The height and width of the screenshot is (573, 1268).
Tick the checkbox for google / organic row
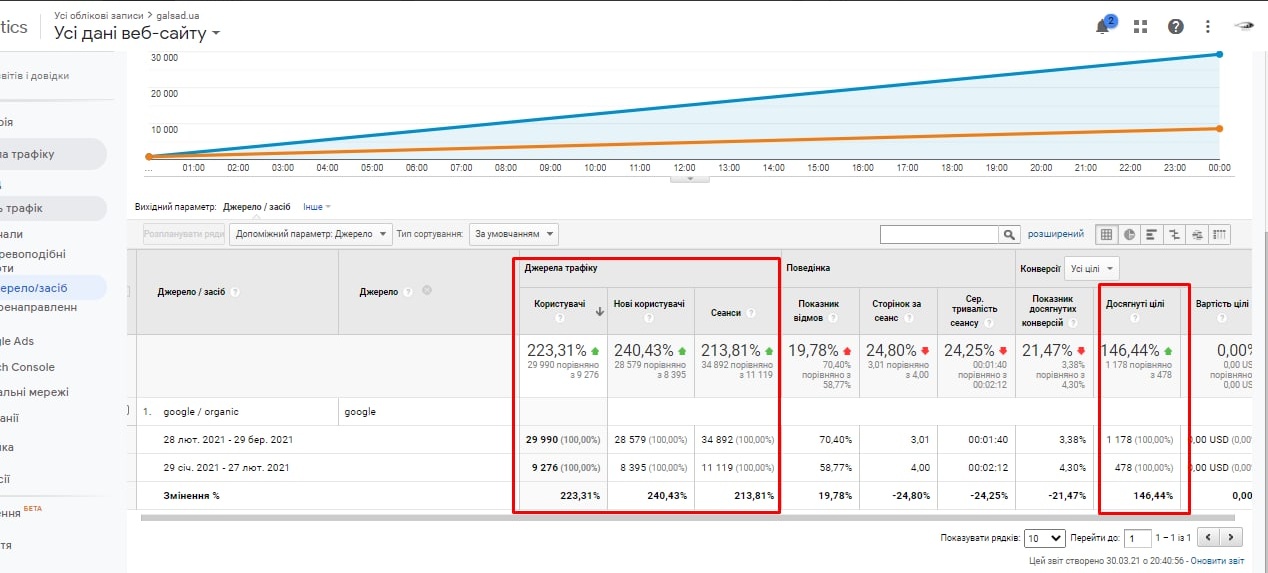click(128, 411)
